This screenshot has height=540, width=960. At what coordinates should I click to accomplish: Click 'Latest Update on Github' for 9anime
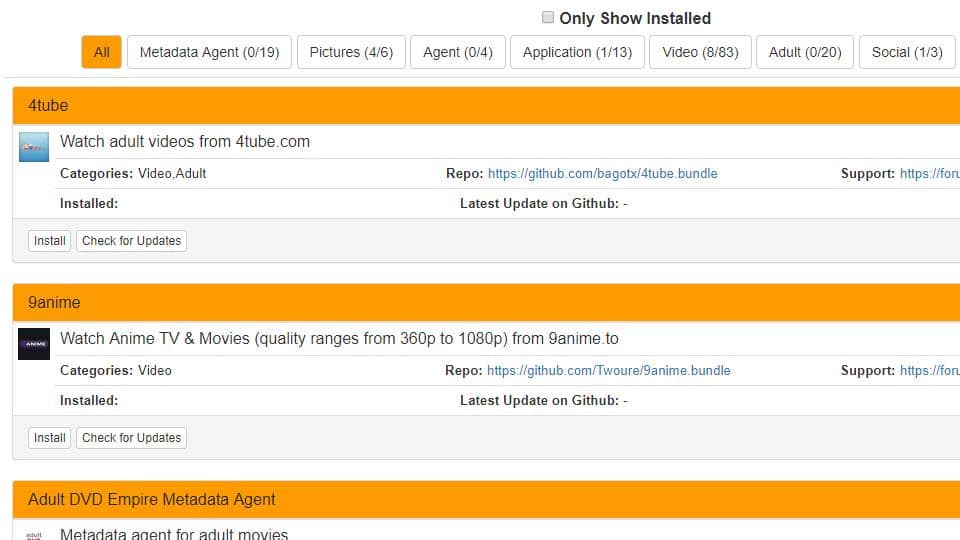(544, 400)
